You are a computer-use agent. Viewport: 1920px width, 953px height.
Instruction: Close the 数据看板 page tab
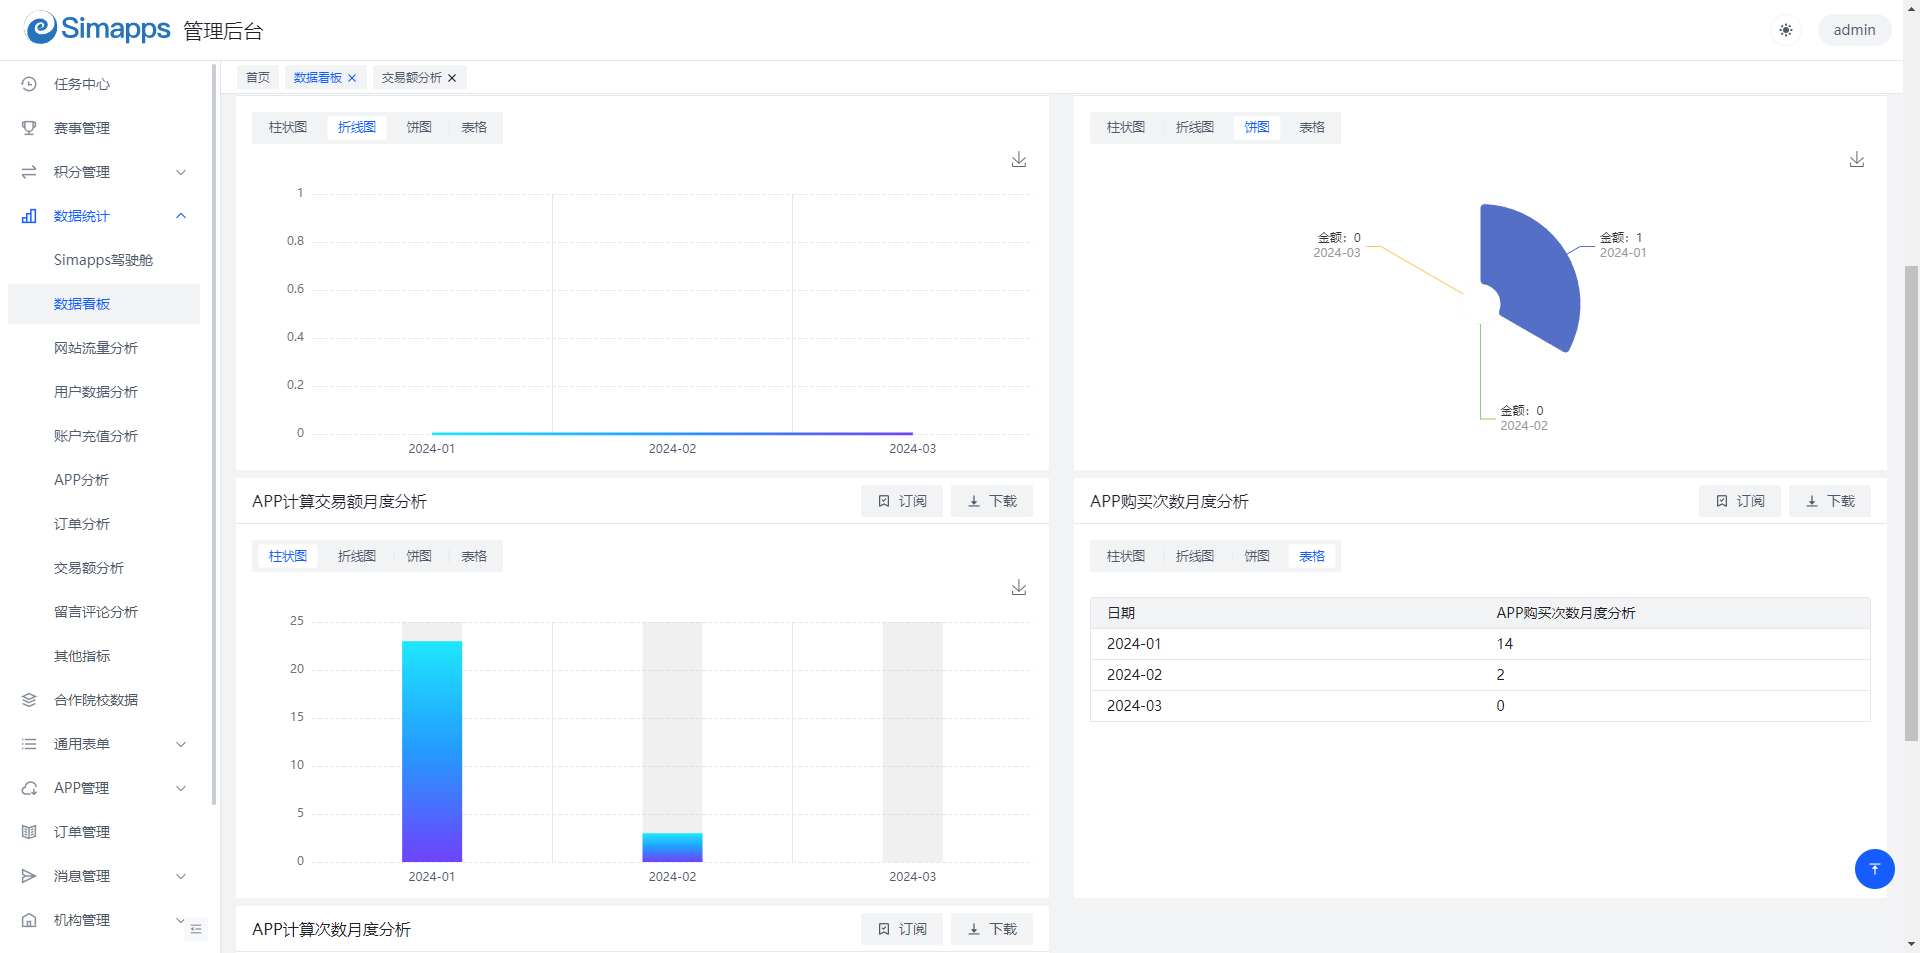click(x=352, y=78)
